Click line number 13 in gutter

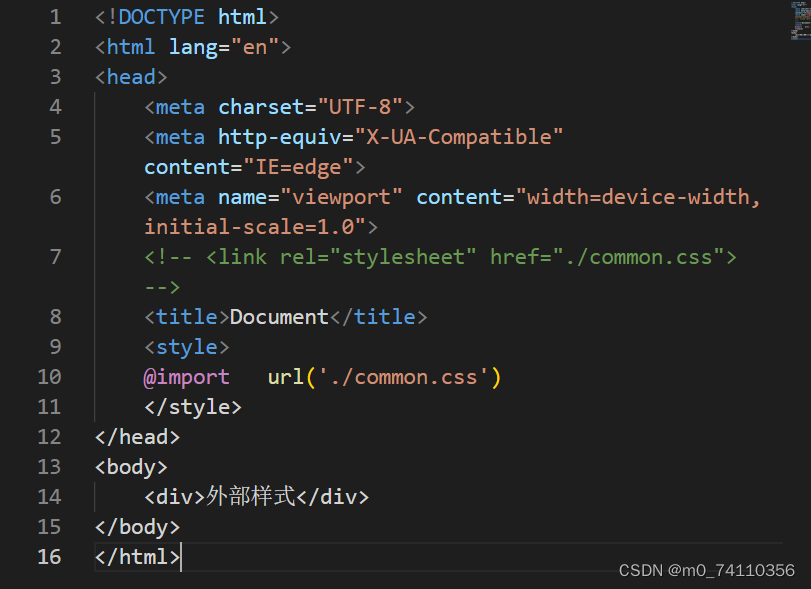click(x=50, y=467)
